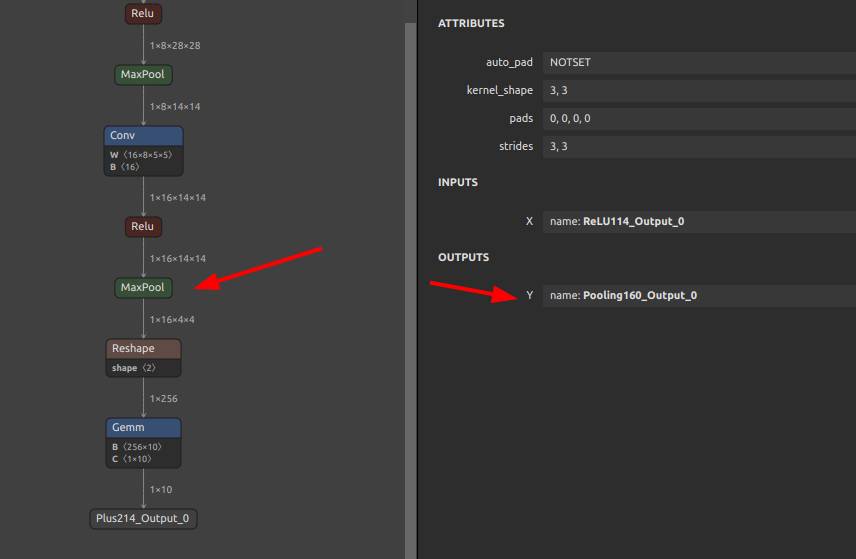
Task: Click Conv weight W 16×8×5×5 initializer
Action: pos(143,155)
